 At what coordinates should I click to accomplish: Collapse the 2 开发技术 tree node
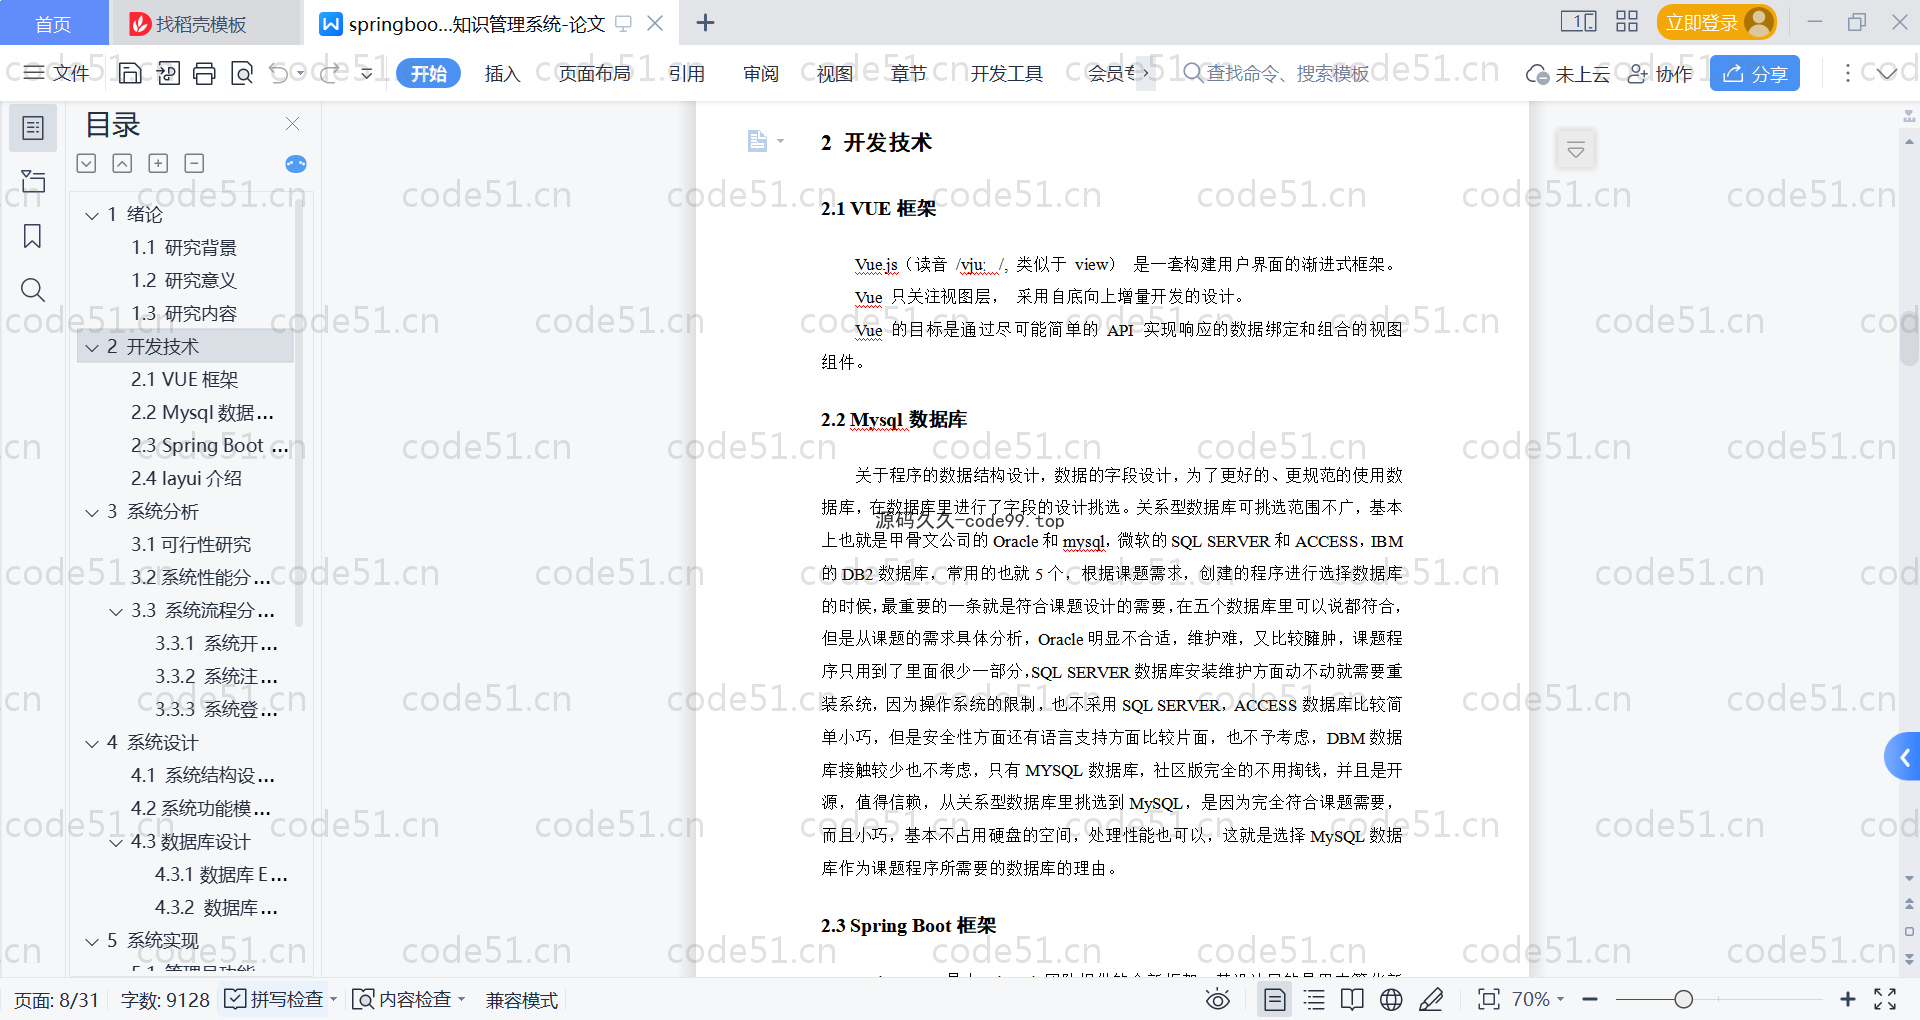[x=92, y=347]
